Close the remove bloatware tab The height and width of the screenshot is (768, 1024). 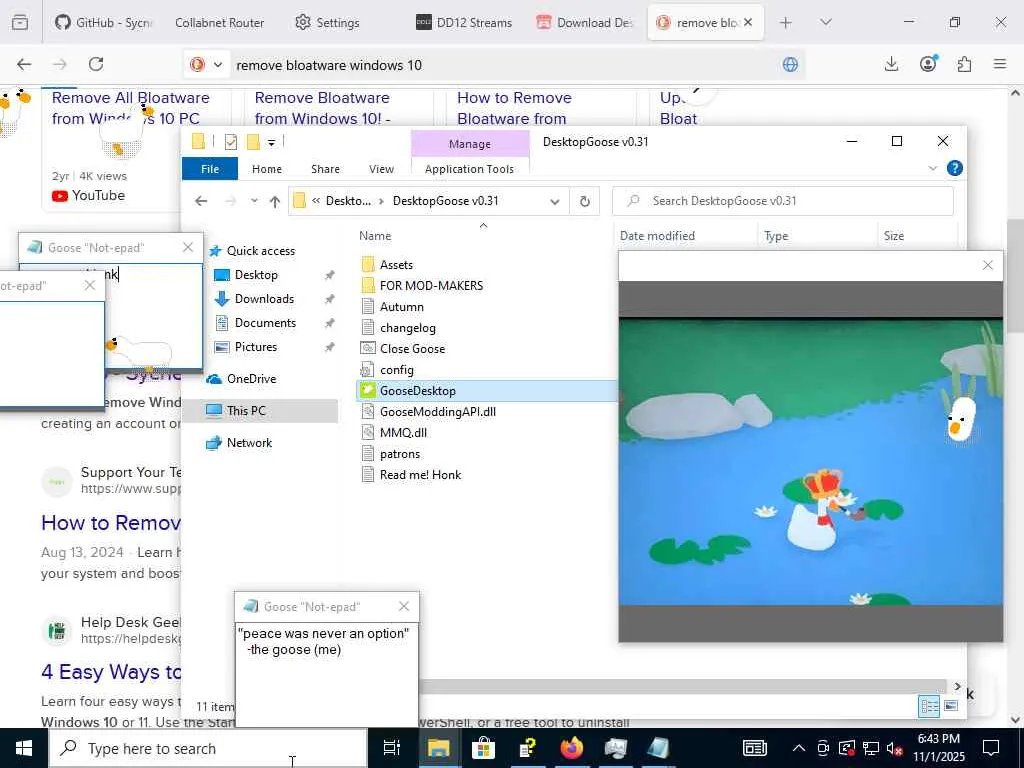pos(748,22)
